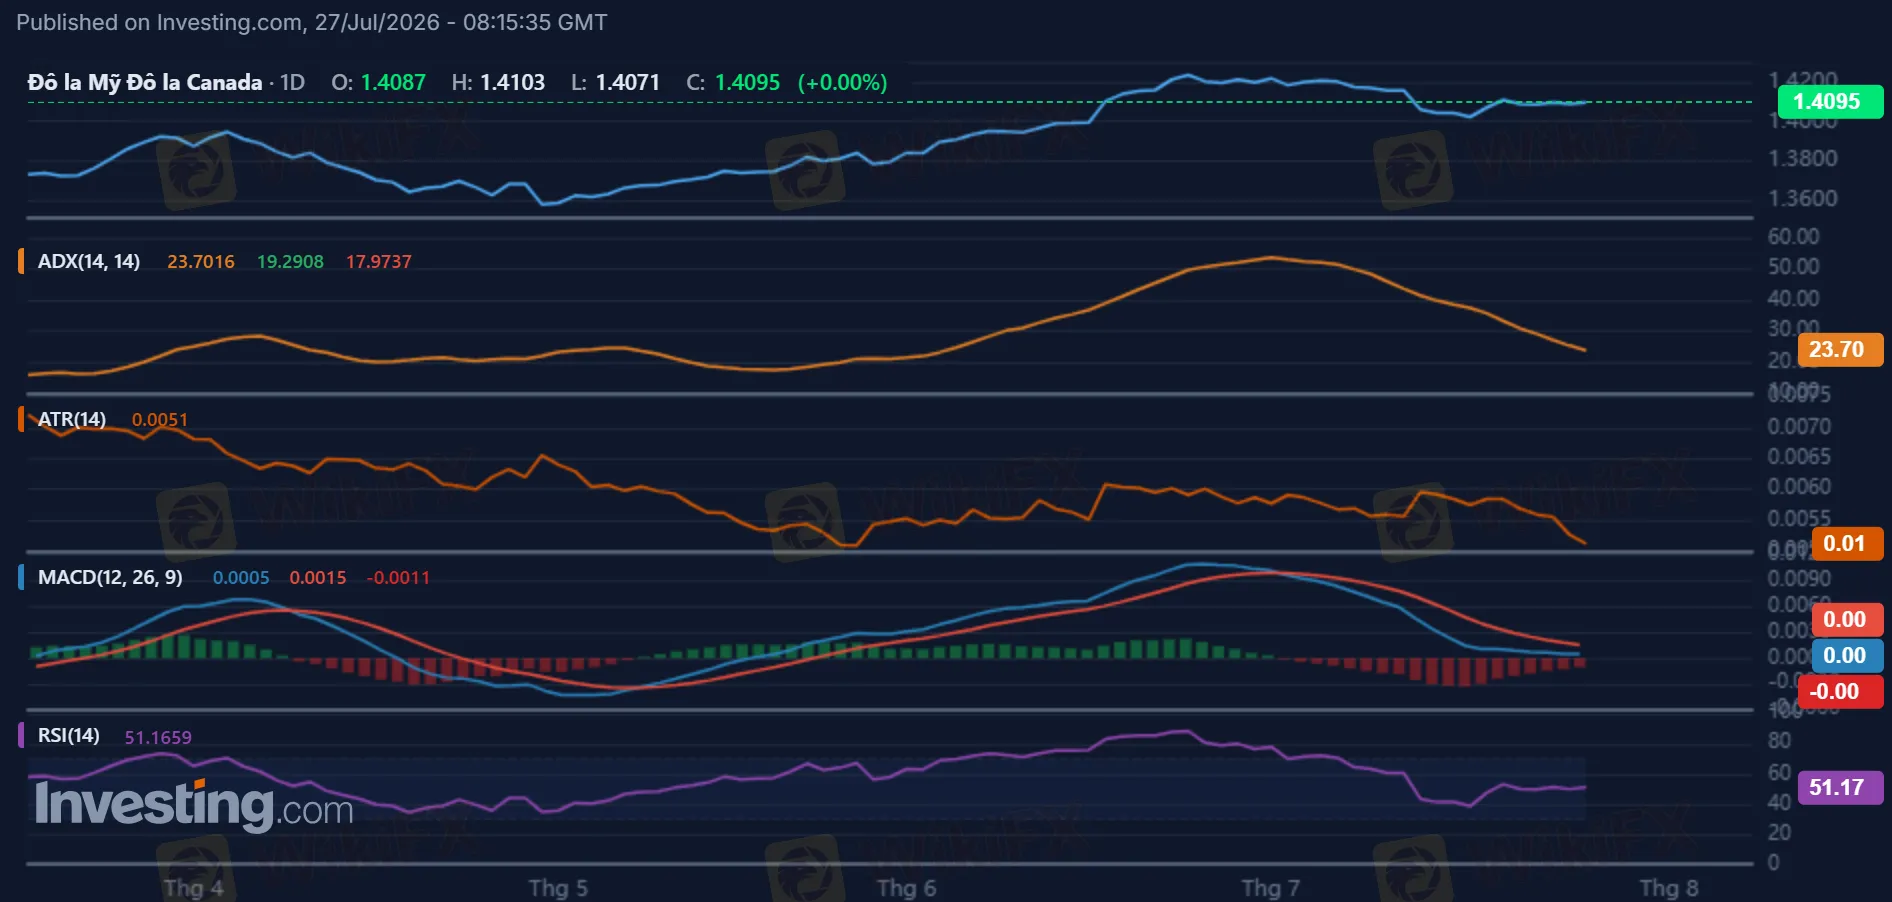
Task: Click the 0.0070 ATR axis label
Action: (x=1800, y=426)
